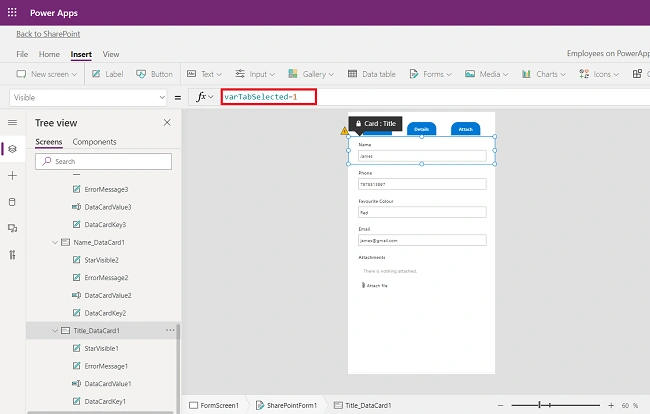Select ErrorMessage2 in the tree
Image resolution: width=650 pixels, height=414 pixels.
[106, 278]
